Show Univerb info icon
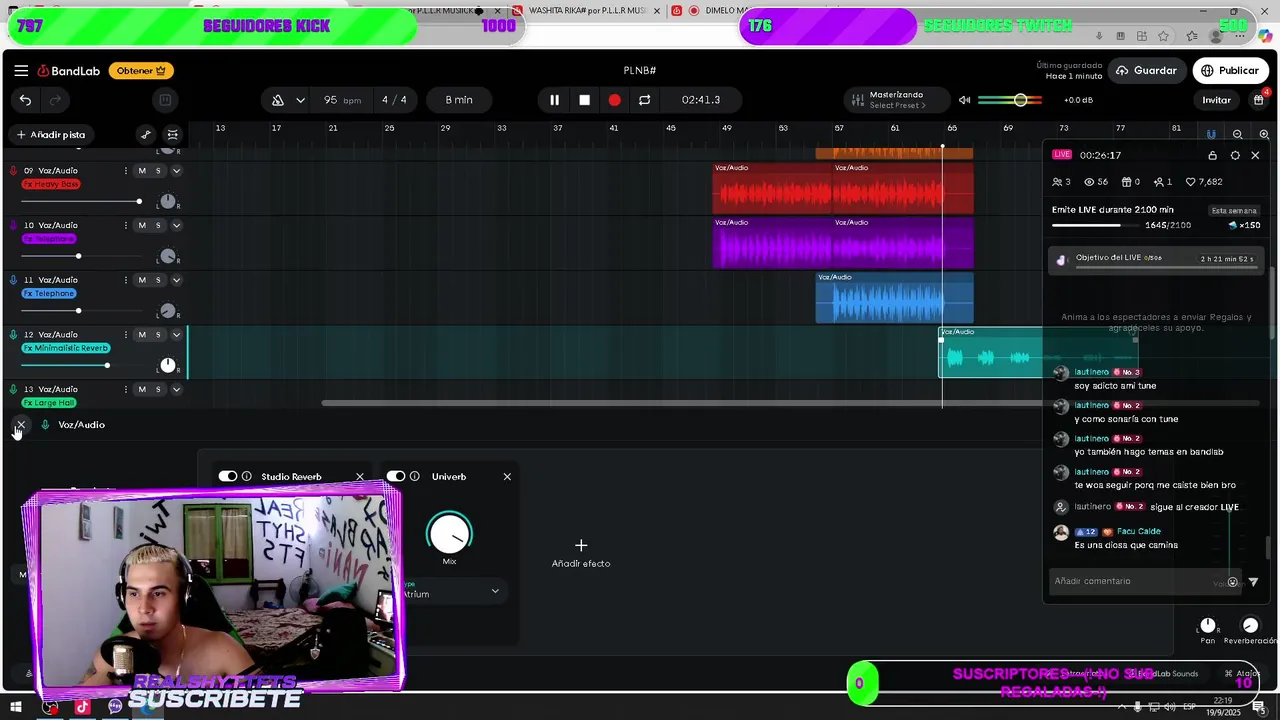1280x720 pixels. [414, 477]
